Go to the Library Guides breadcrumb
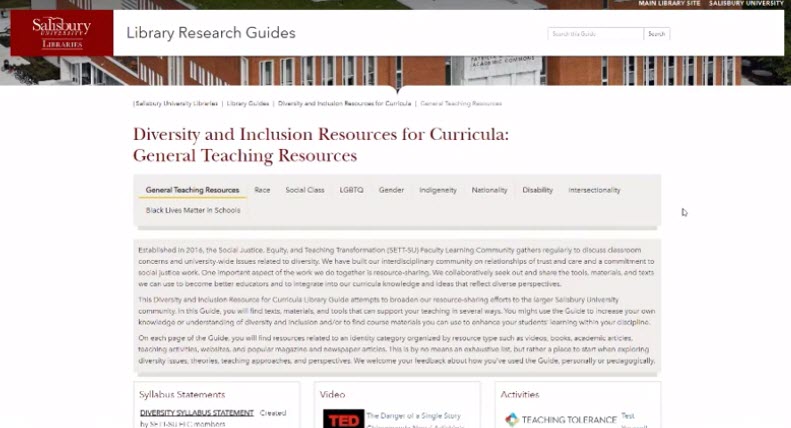This screenshot has width=791, height=428. coord(248,103)
